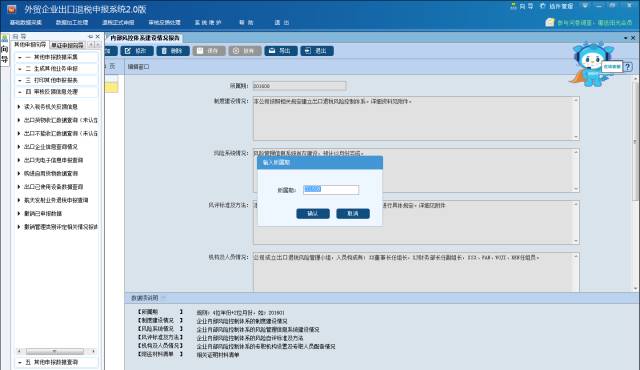This screenshot has height=370, width=640.
Task: Collapse section 四 审核反馈信息处理
Action: [57, 92]
